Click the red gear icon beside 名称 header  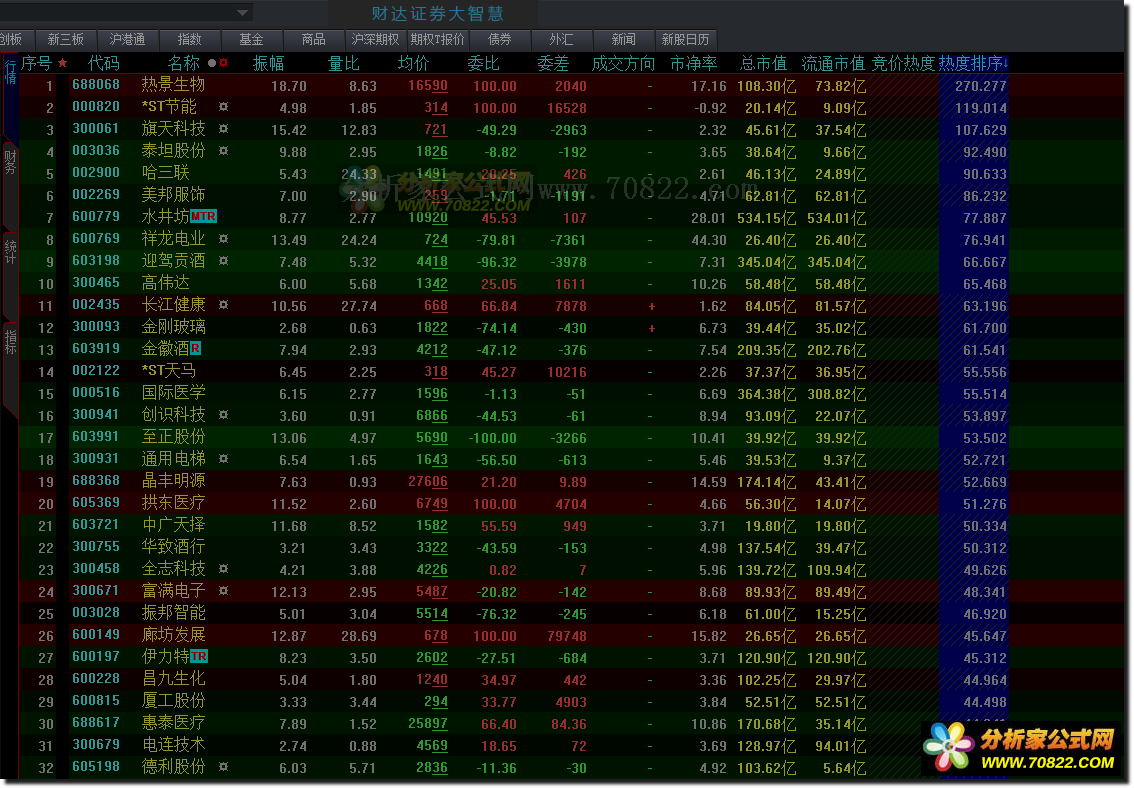223,63
